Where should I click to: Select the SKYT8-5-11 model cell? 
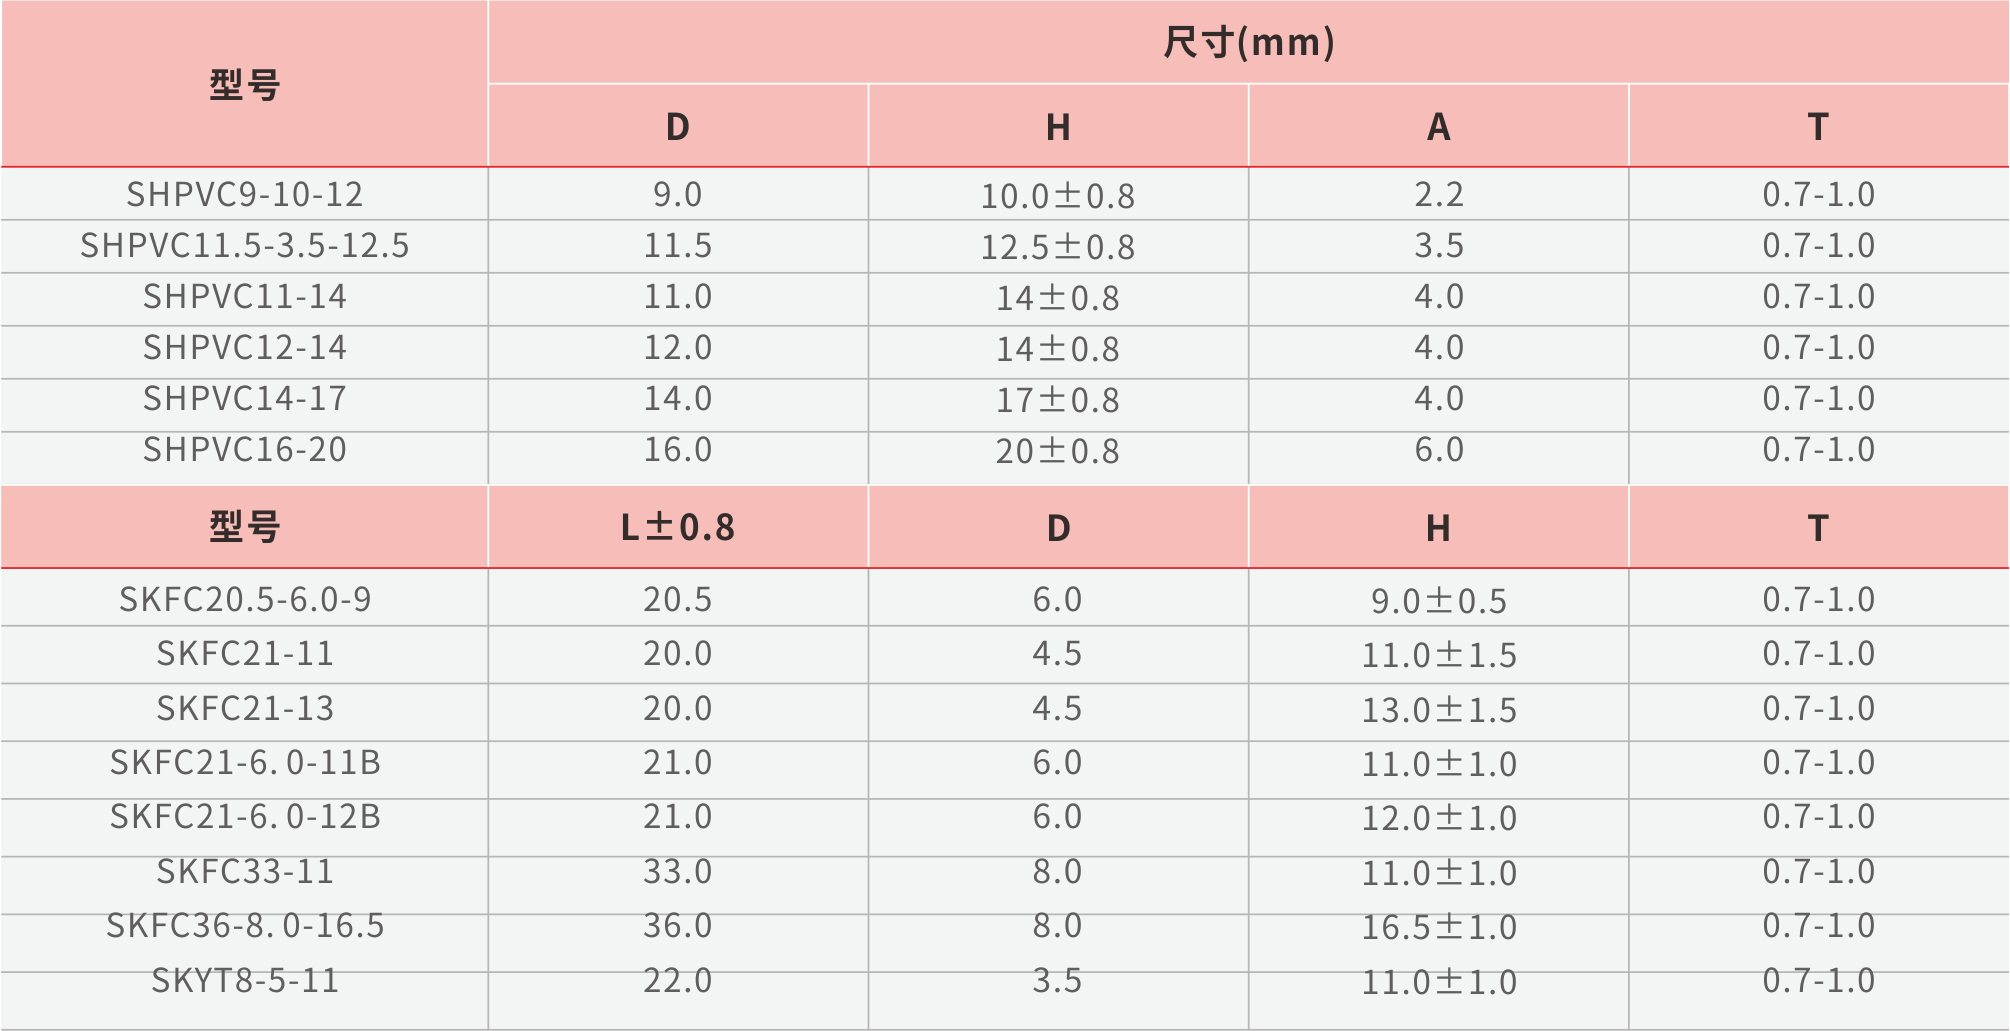[x=244, y=981]
